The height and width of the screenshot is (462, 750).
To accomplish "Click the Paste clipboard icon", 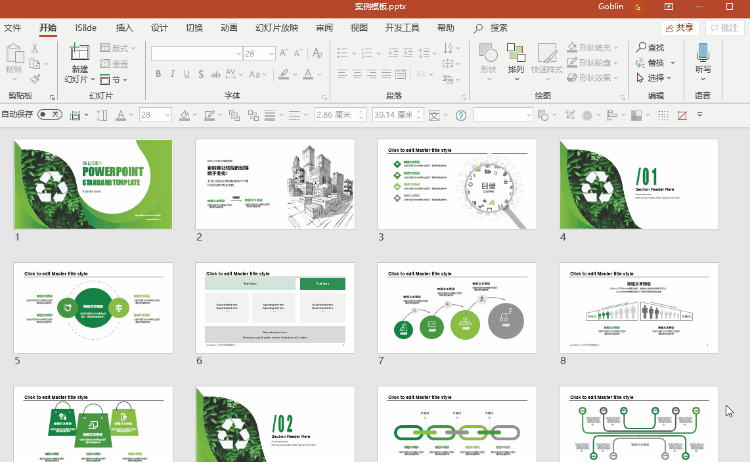I will pyautogui.click(x=15, y=54).
